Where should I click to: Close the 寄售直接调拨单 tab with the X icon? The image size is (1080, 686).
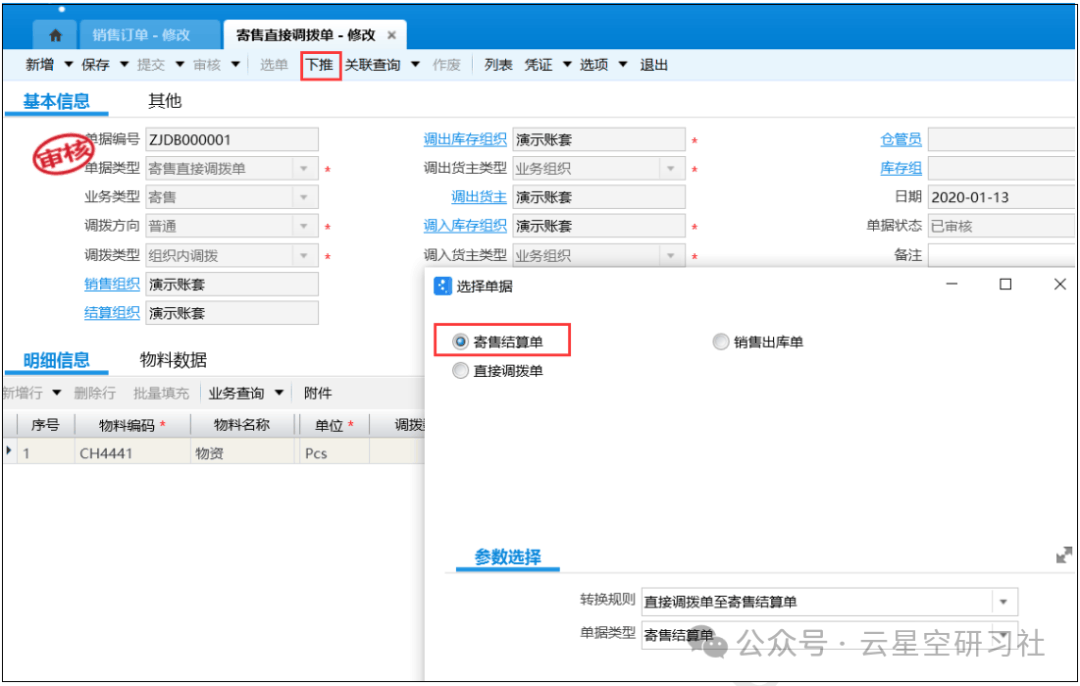coord(392,35)
